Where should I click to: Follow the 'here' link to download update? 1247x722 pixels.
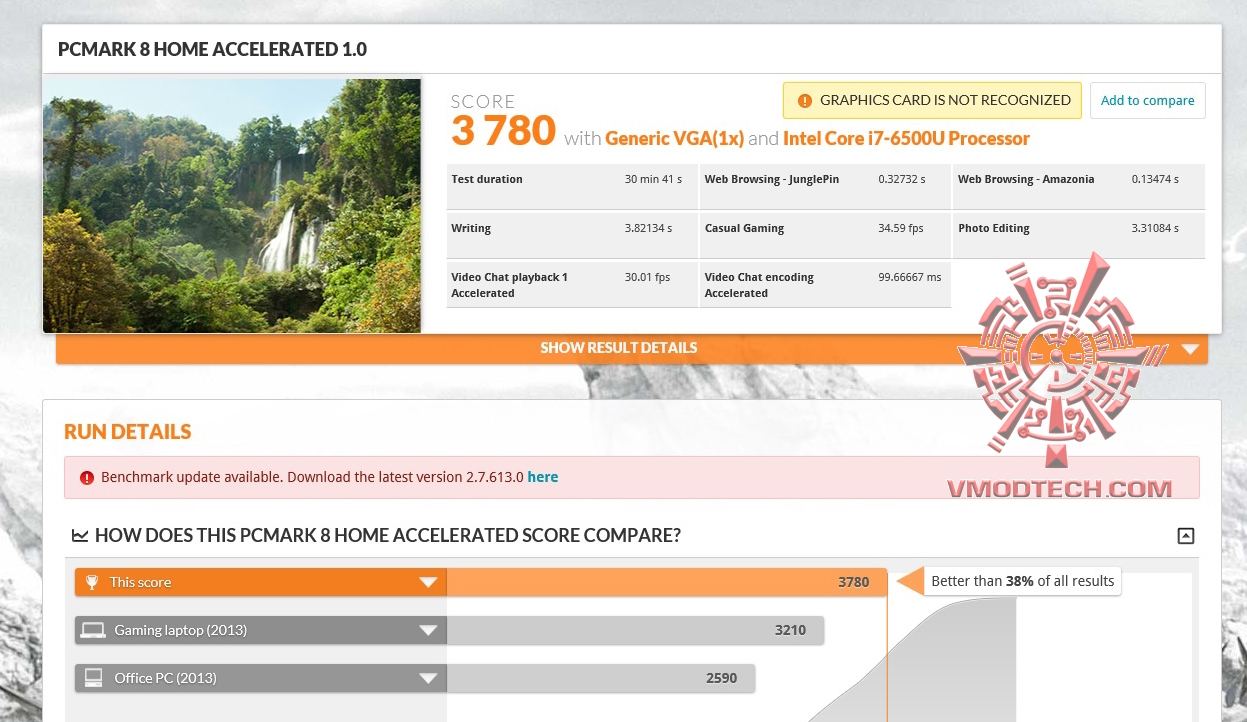(543, 477)
